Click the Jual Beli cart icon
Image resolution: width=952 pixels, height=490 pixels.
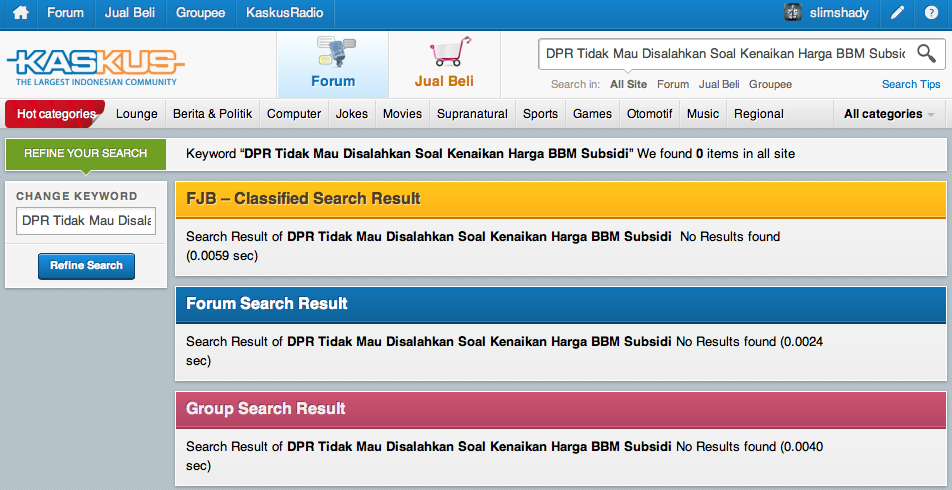click(x=450, y=52)
